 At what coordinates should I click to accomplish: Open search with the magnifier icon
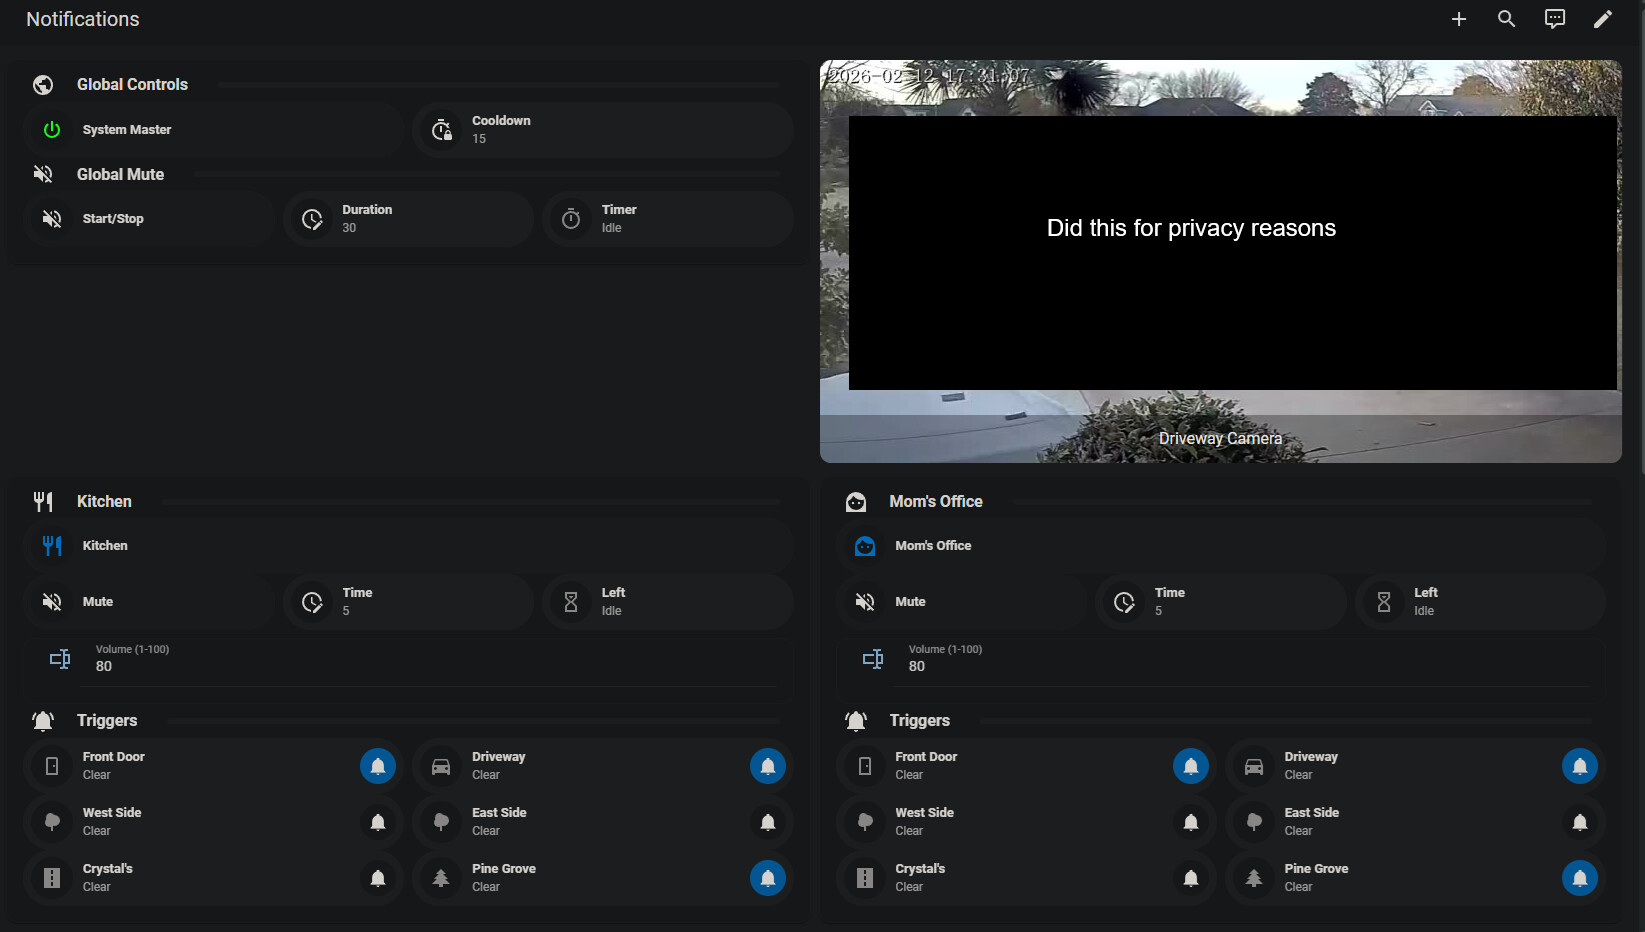1507,19
